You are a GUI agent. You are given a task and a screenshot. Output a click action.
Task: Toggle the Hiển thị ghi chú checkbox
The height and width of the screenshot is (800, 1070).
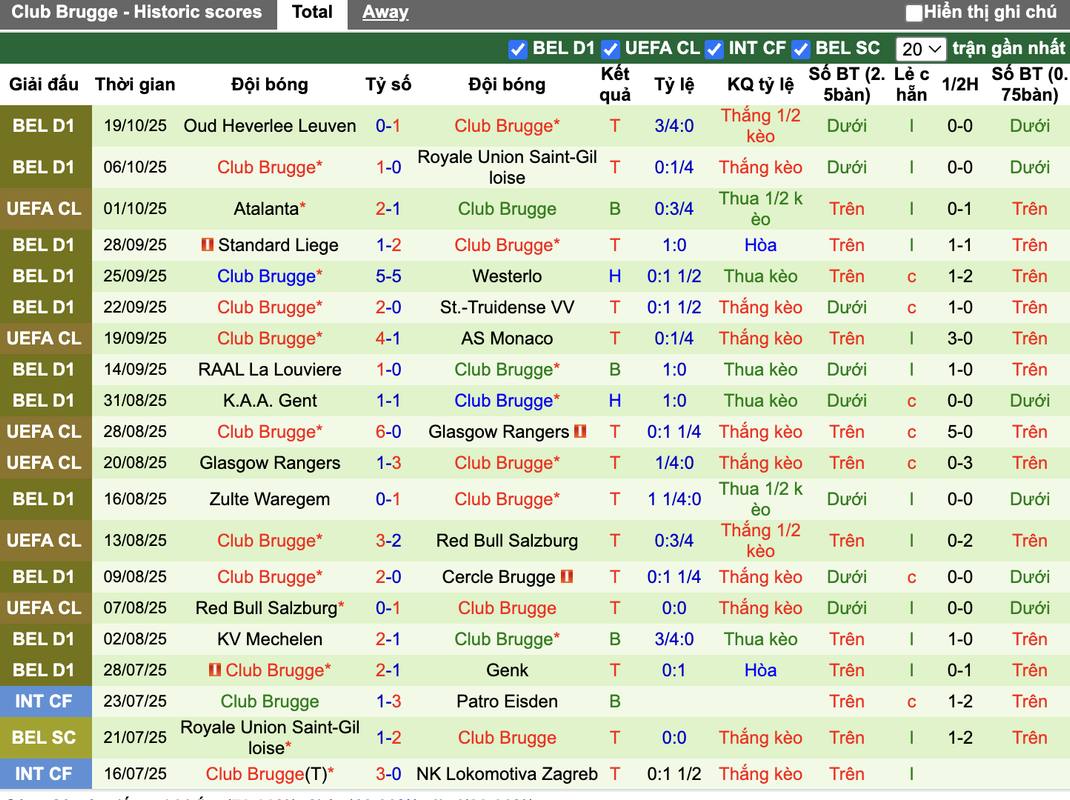point(914,12)
